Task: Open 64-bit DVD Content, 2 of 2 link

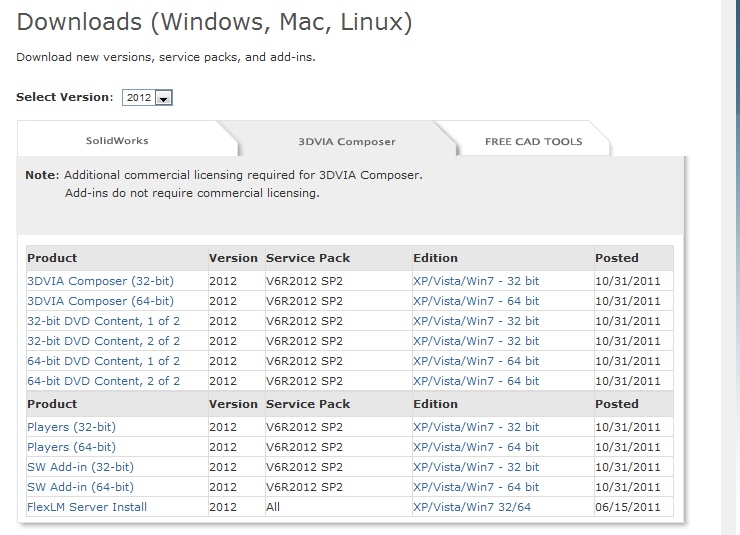Action: coord(103,381)
